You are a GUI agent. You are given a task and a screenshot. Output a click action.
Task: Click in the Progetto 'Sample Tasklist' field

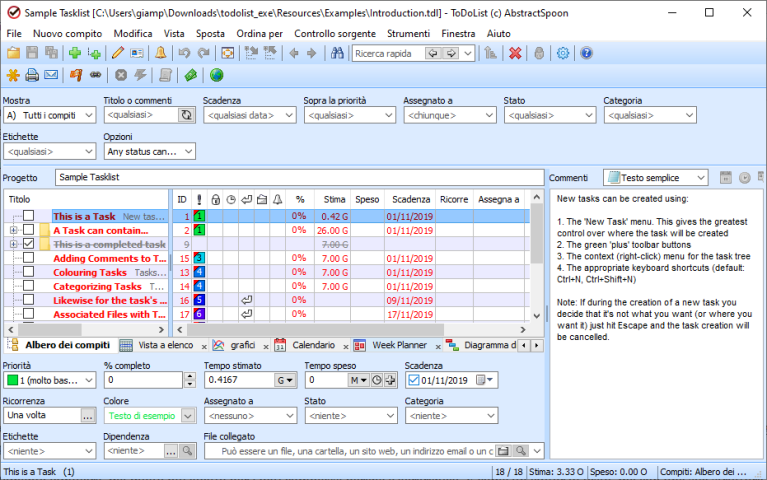pyautogui.click(x=299, y=178)
